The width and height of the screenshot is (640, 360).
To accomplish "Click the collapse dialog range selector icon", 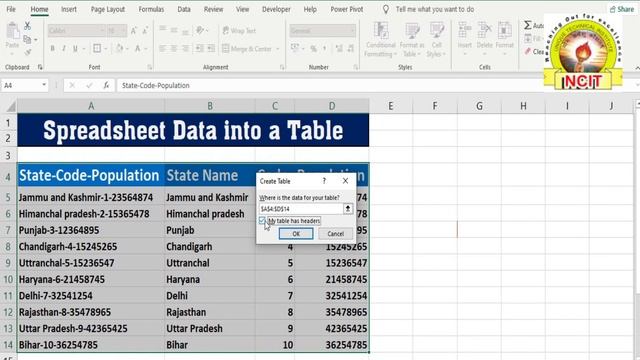I will click(x=348, y=209).
